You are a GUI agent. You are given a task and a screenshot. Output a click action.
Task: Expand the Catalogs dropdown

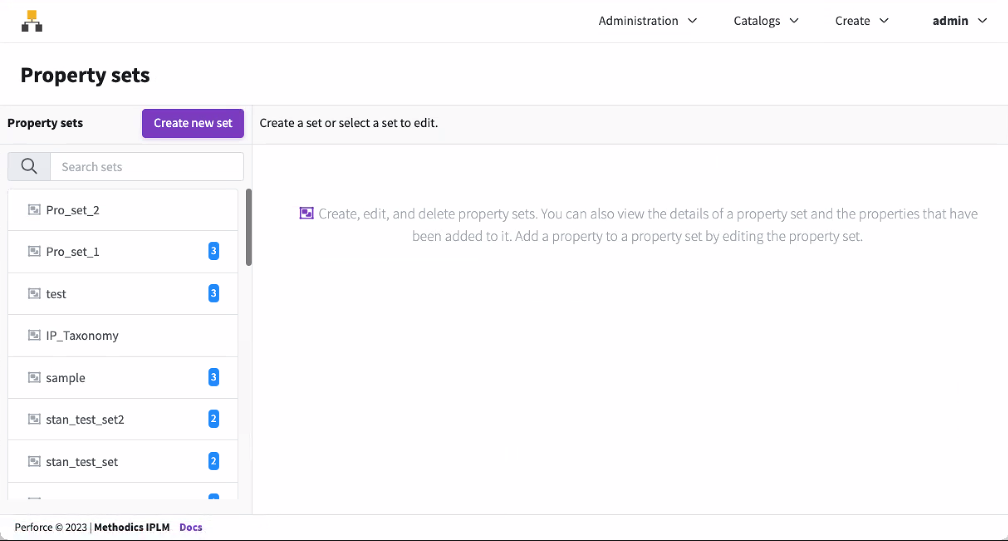(x=766, y=21)
